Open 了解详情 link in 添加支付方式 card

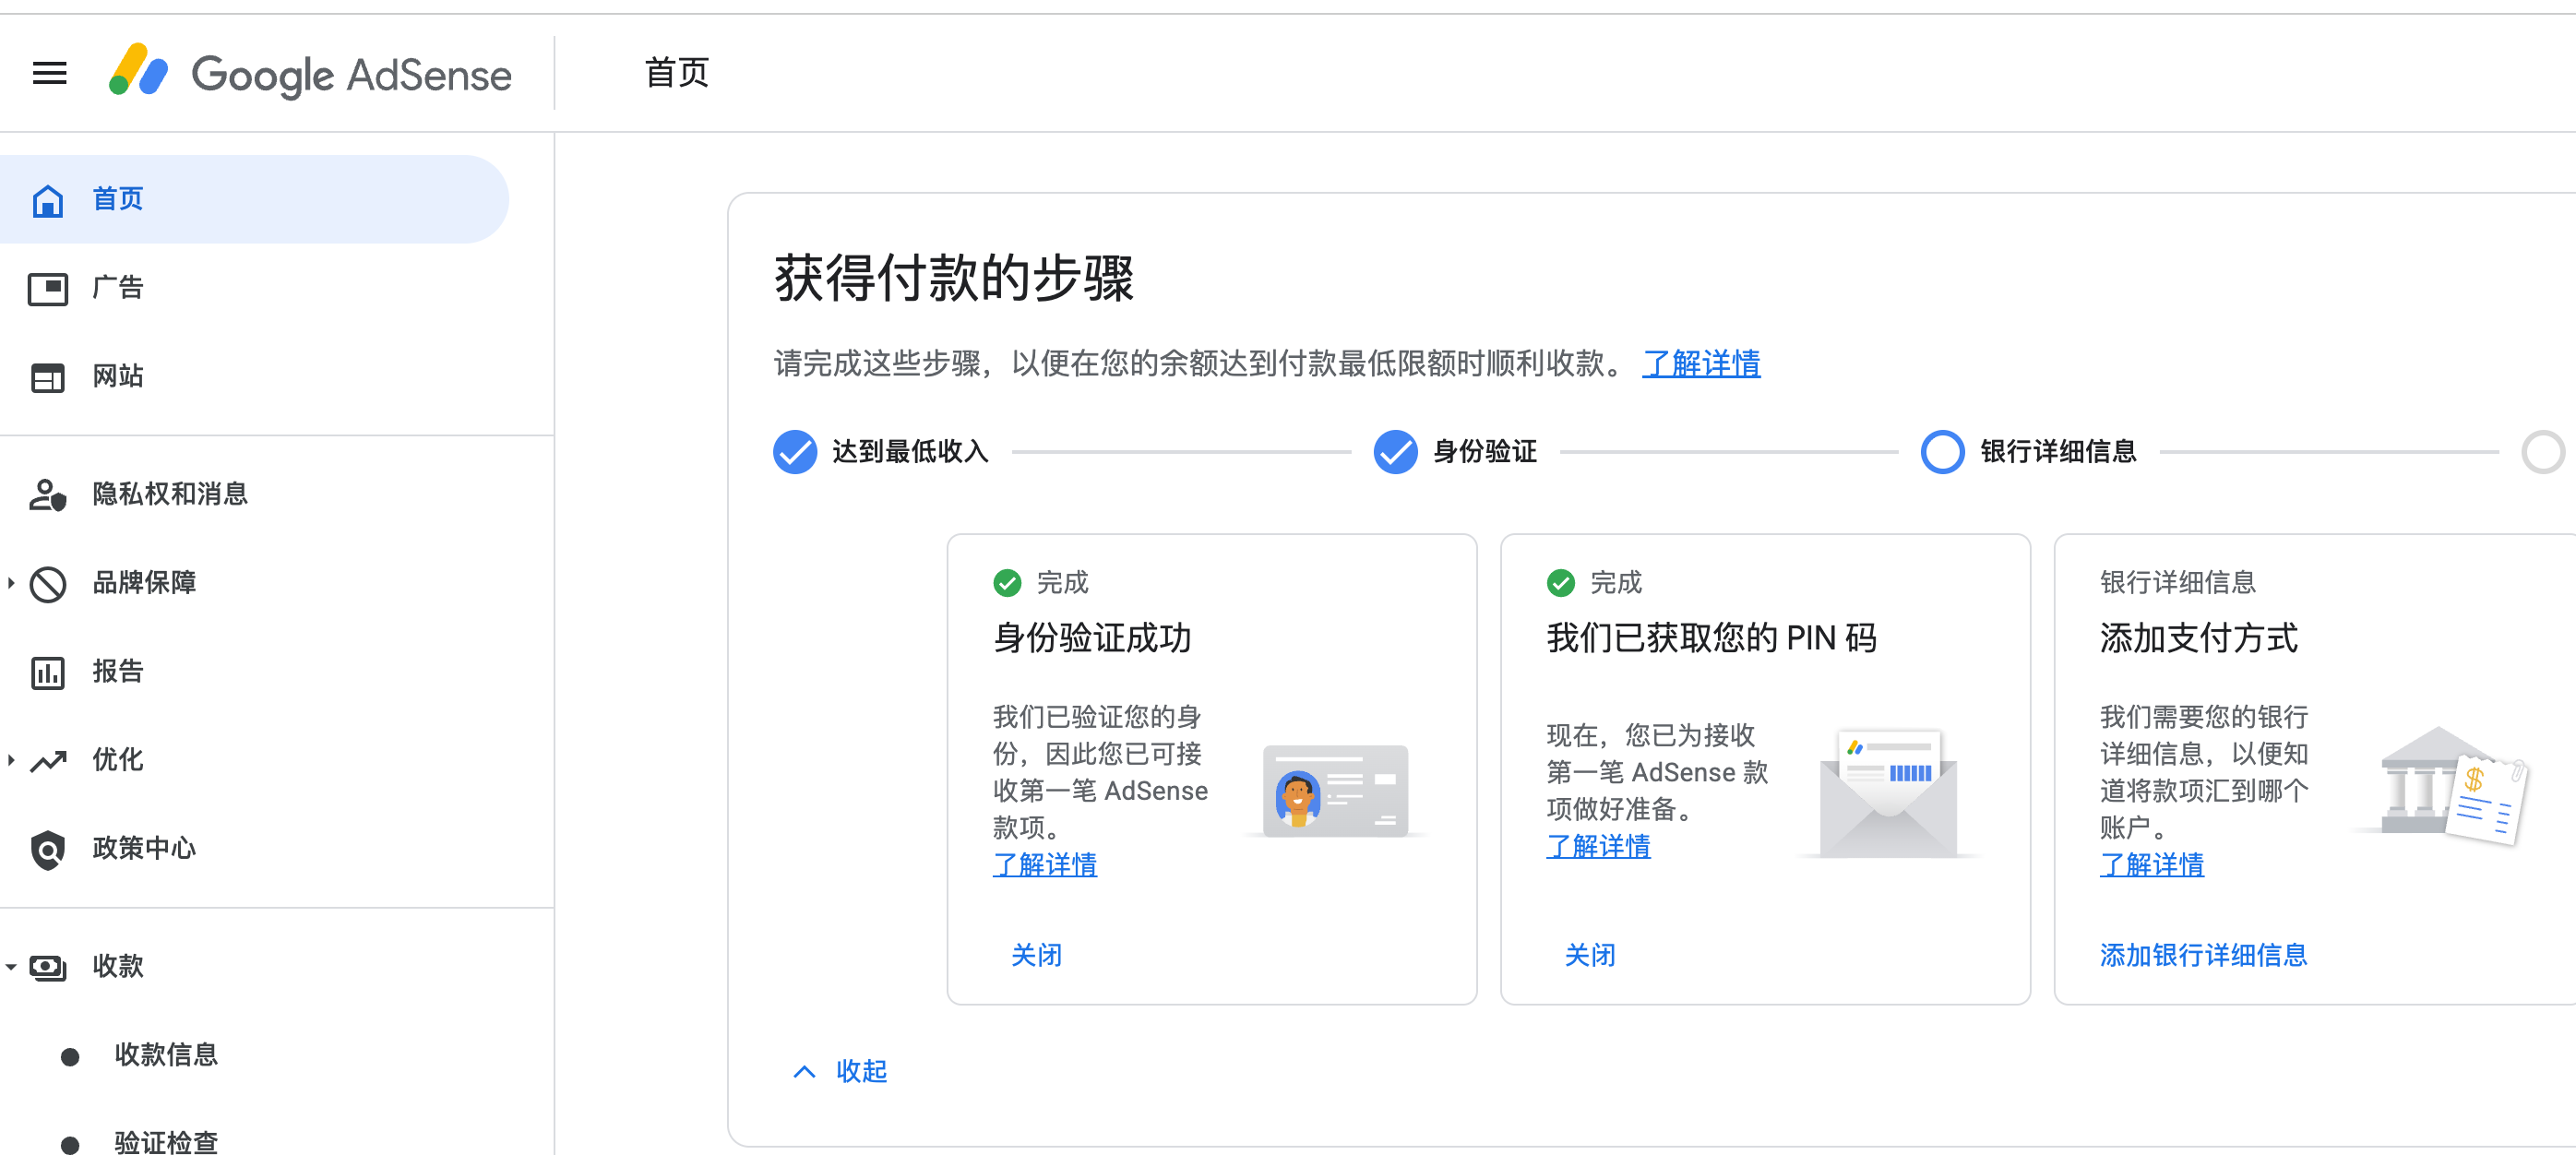[x=2152, y=864]
